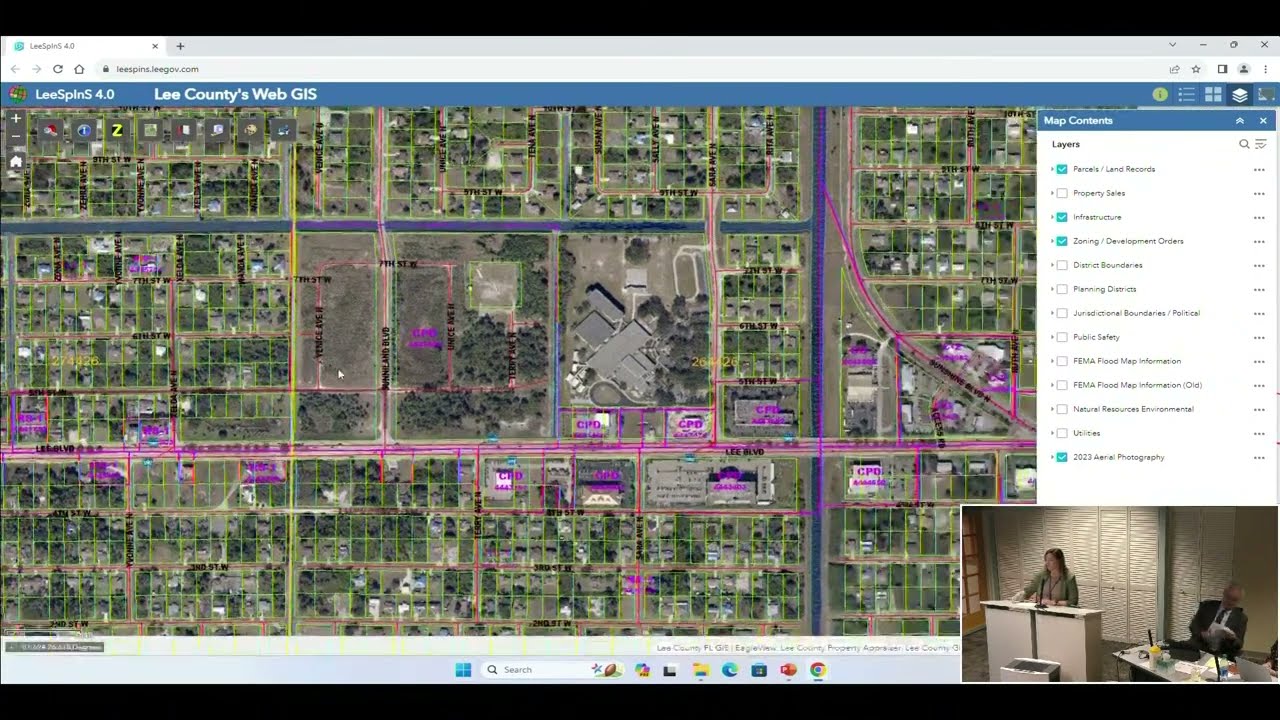Collapse the Map Contents panel
The height and width of the screenshot is (720, 1280).
[x=1240, y=121]
